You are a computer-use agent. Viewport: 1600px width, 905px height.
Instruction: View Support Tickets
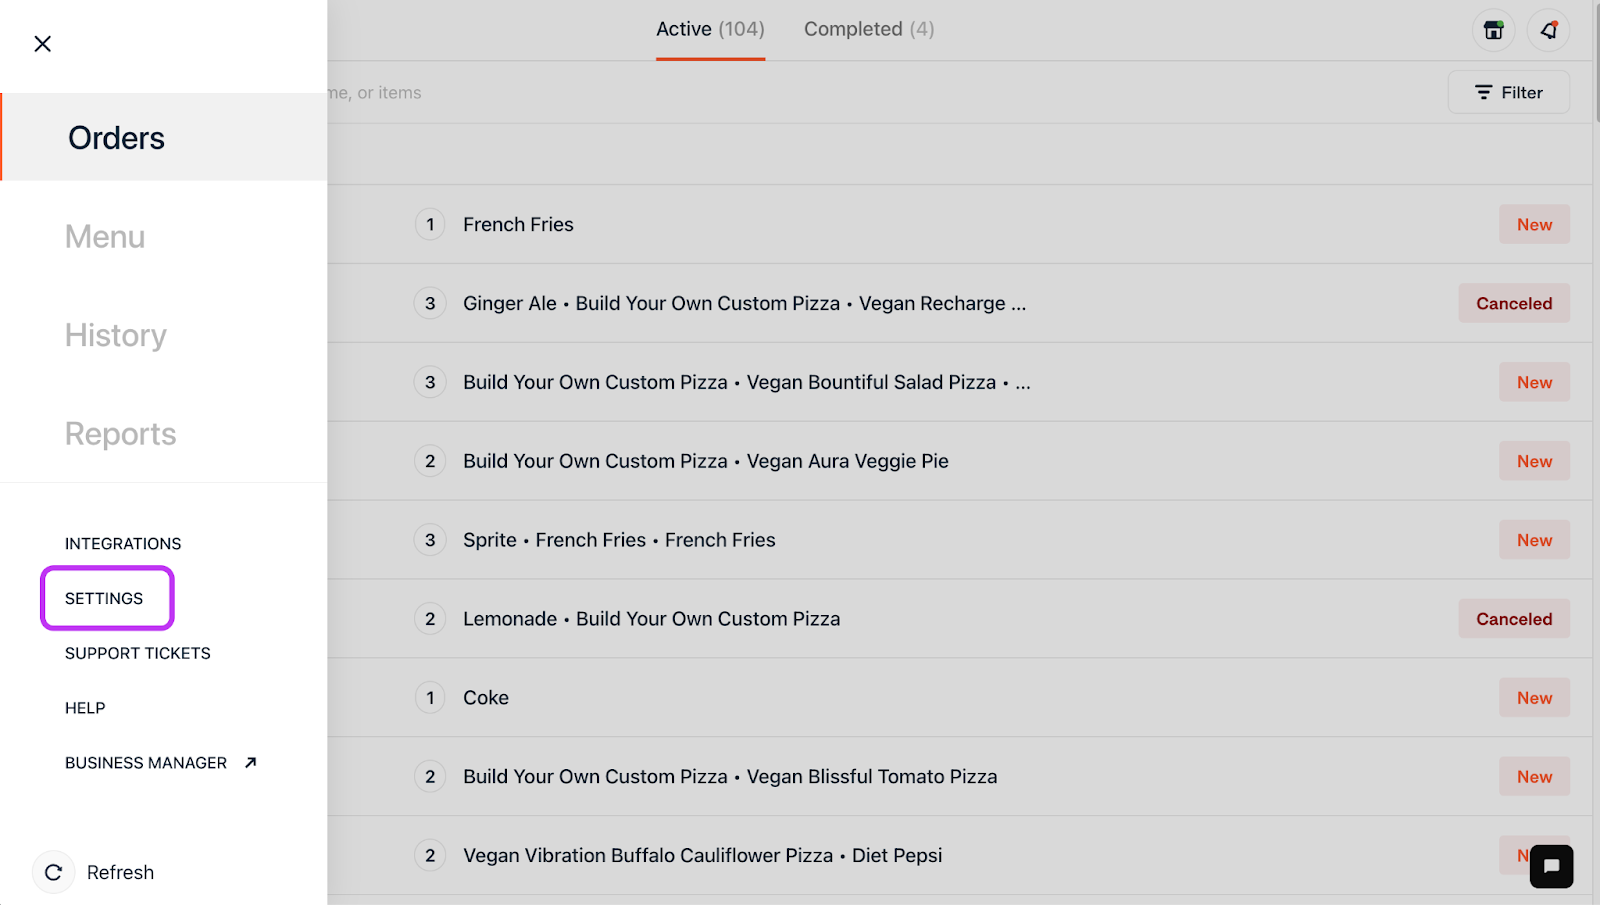[138, 653]
